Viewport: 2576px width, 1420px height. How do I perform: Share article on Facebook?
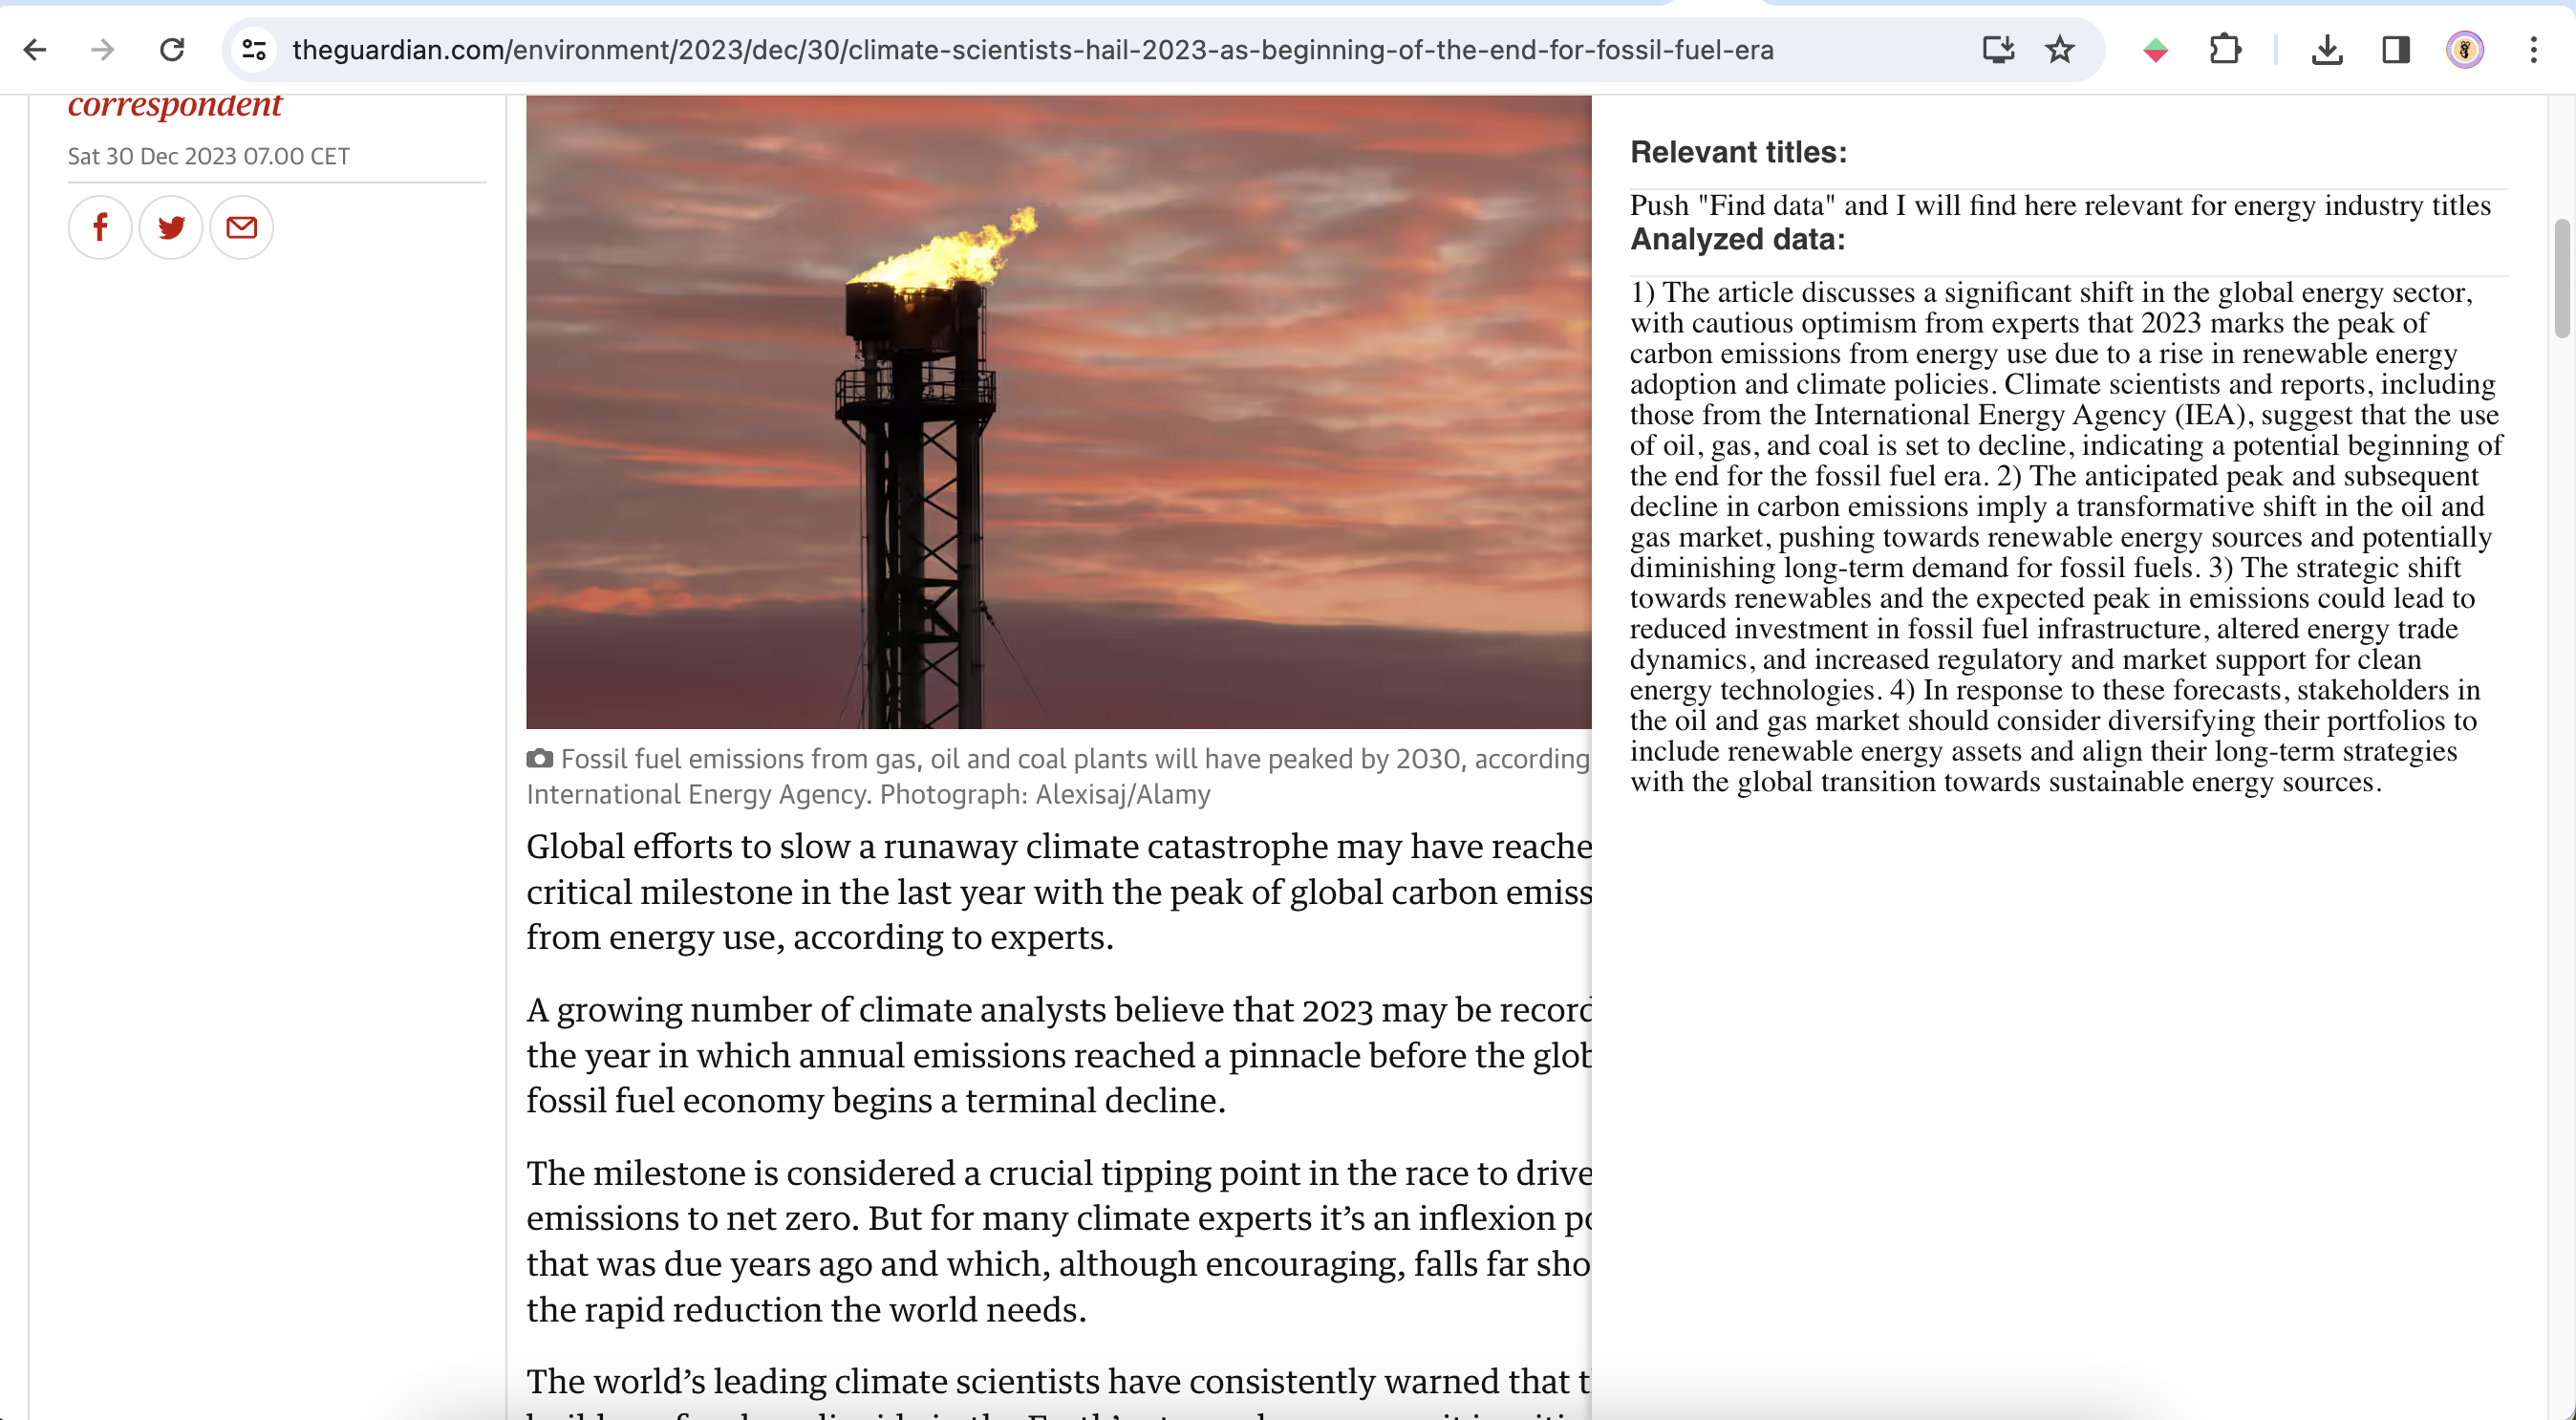tap(100, 227)
